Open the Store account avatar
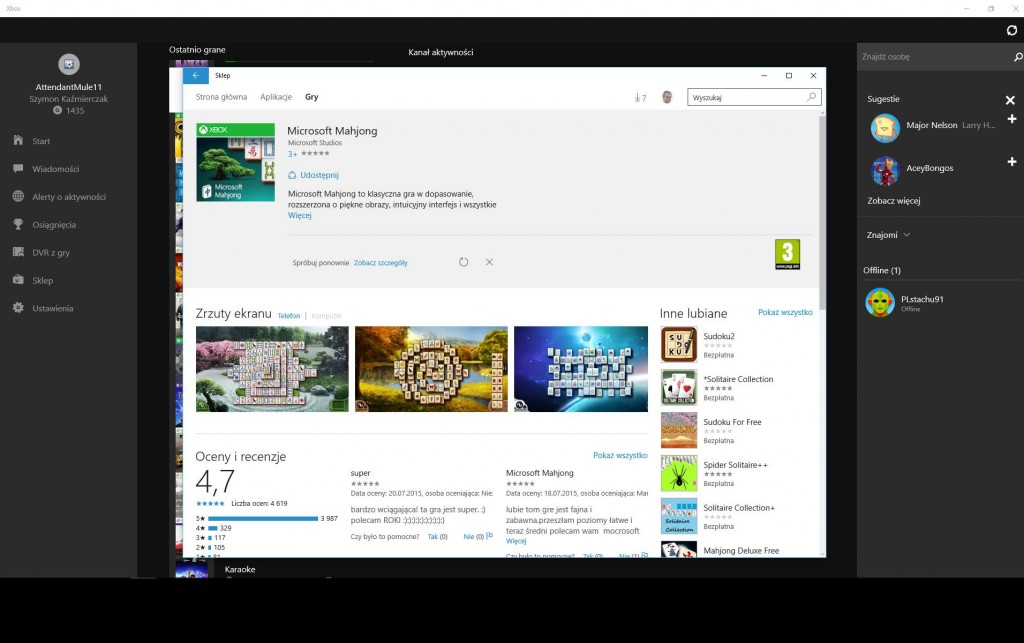This screenshot has width=1024, height=643. coord(667,97)
